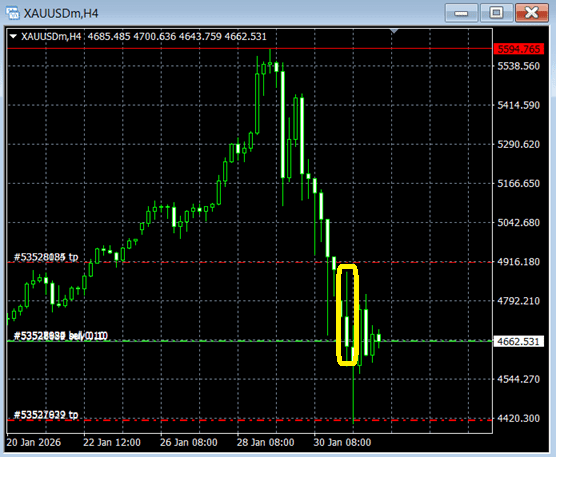Image resolution: width=587 pixels, height=483 pixels.
Task: Expand the triangle beside XAUUSDm,H4 header
Action: [13, 36]
